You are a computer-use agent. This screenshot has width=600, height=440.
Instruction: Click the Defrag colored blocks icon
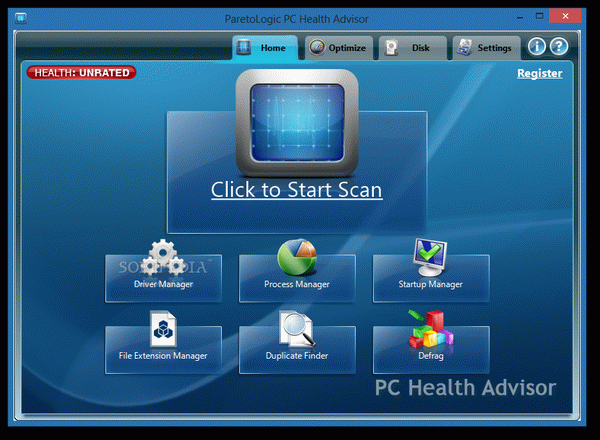coord(431,329)
